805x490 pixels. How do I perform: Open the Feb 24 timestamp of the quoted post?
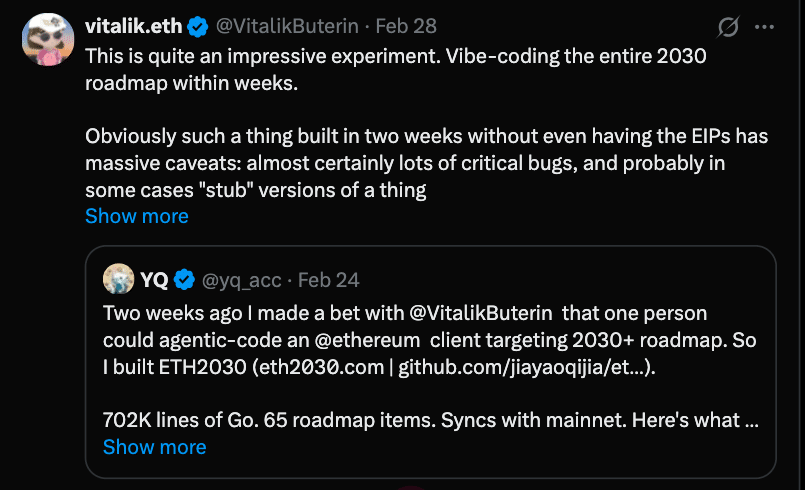coord(329,280)
